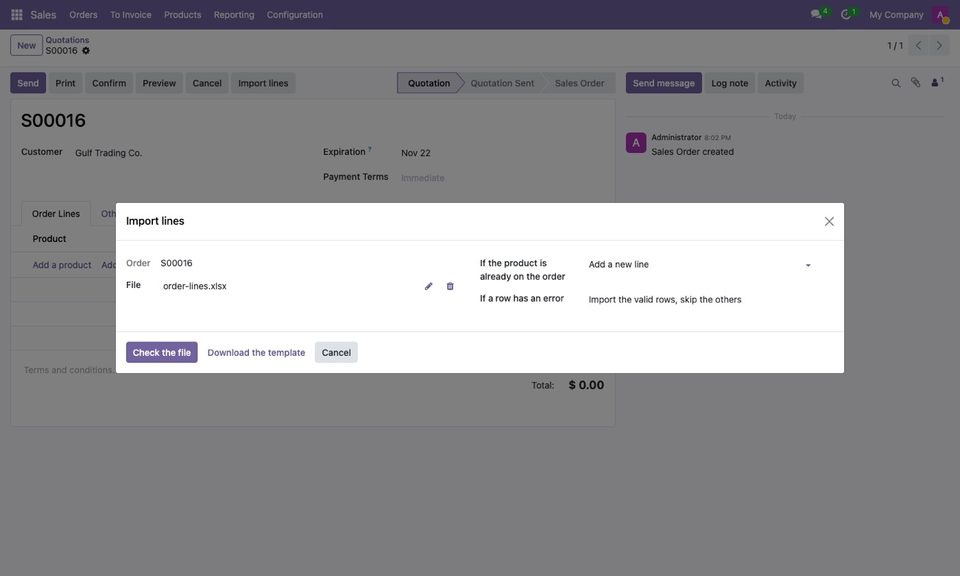
Task: Click the Check the file button
Action: pyautogui.click(x=162, y=353)
